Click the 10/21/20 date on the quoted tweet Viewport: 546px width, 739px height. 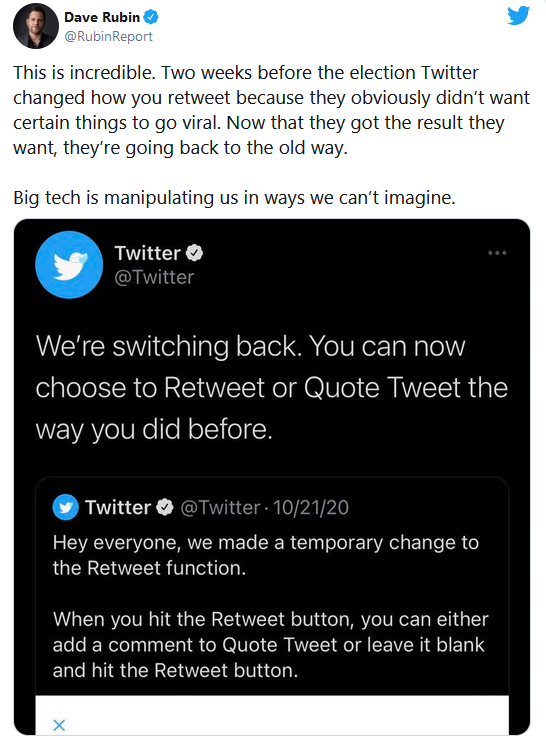click(311, 508)
